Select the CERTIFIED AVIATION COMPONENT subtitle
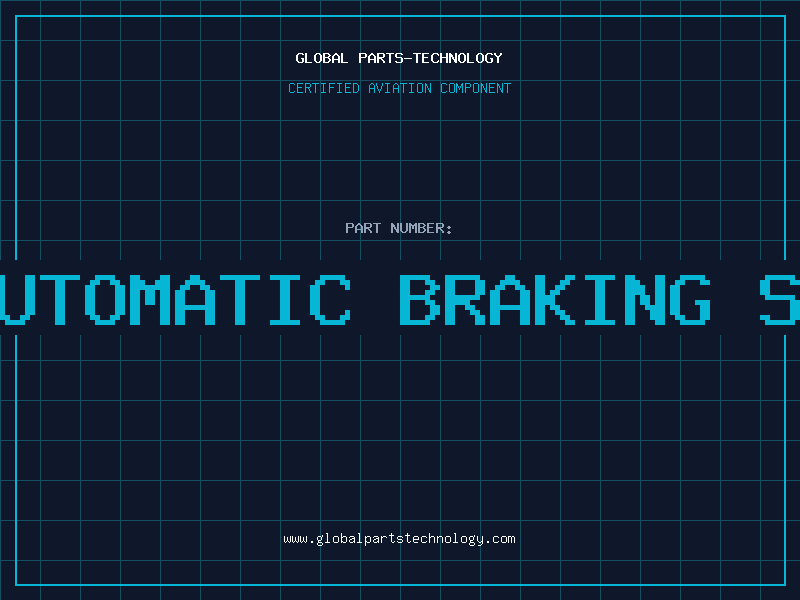800x600 pixels. point(399,88)
